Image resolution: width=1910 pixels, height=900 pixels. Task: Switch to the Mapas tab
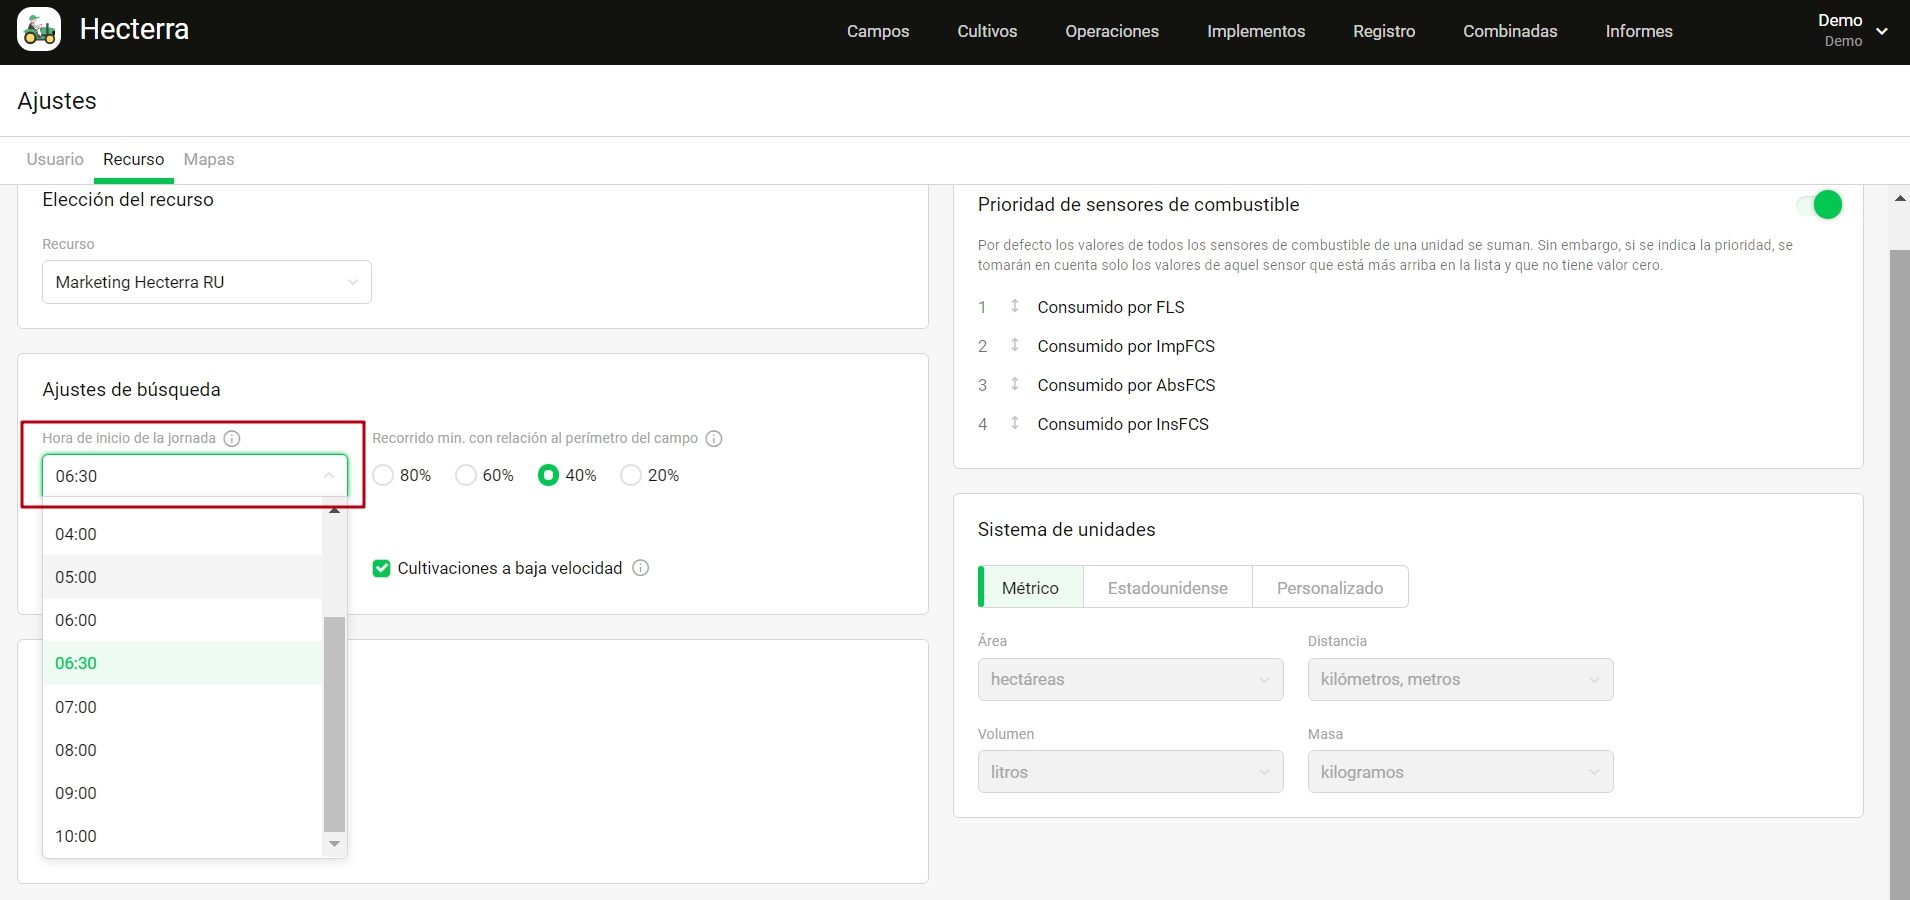coord(209,159)
